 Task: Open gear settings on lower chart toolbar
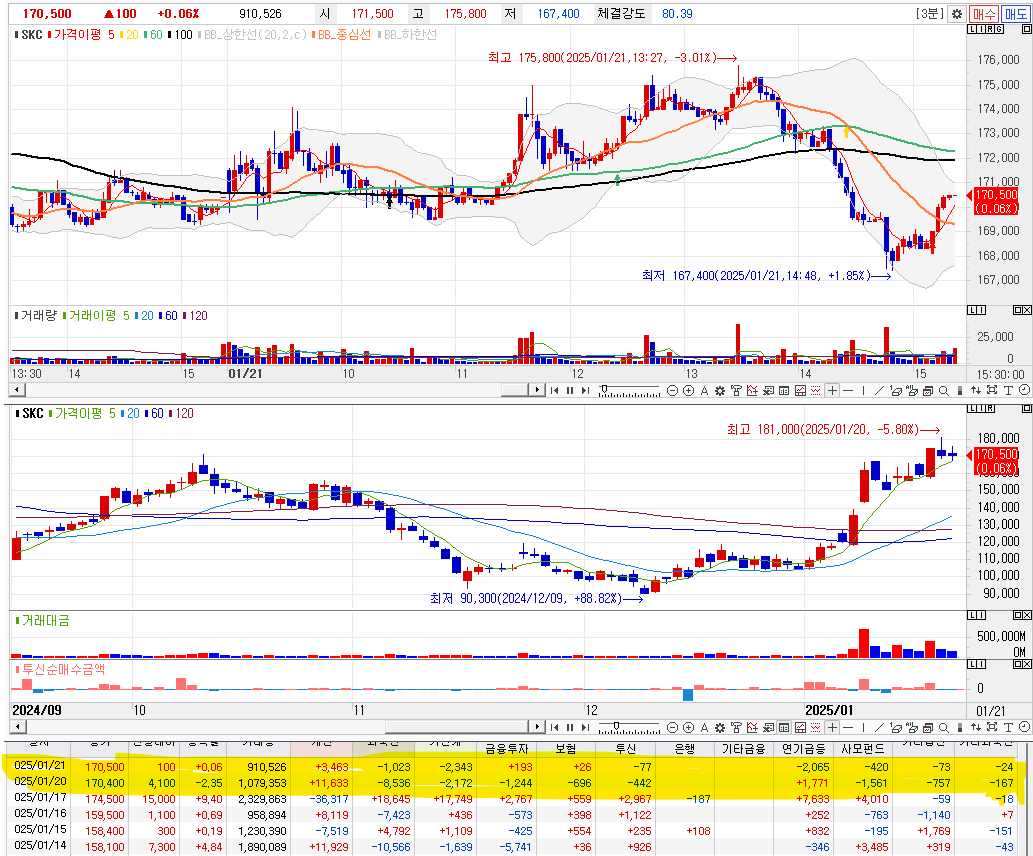click(x=720, y=728)
